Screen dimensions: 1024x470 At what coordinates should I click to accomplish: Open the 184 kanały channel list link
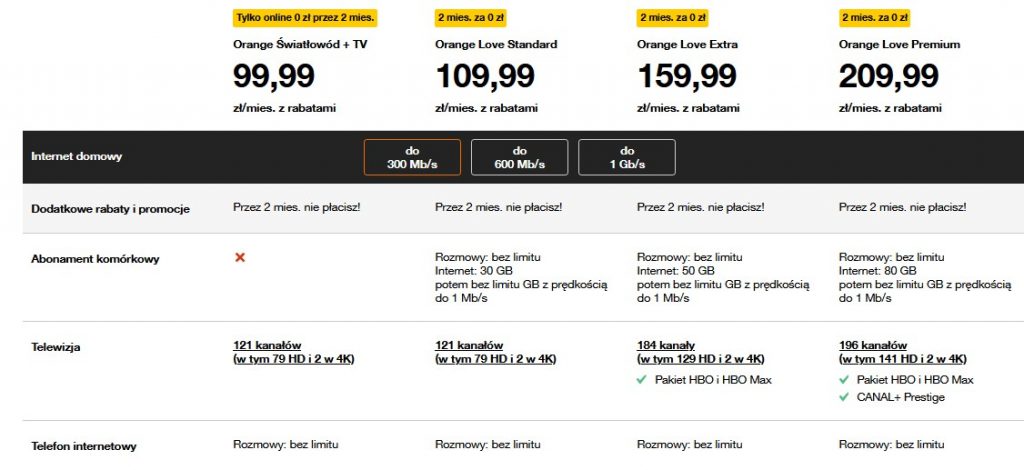[701, 352]
